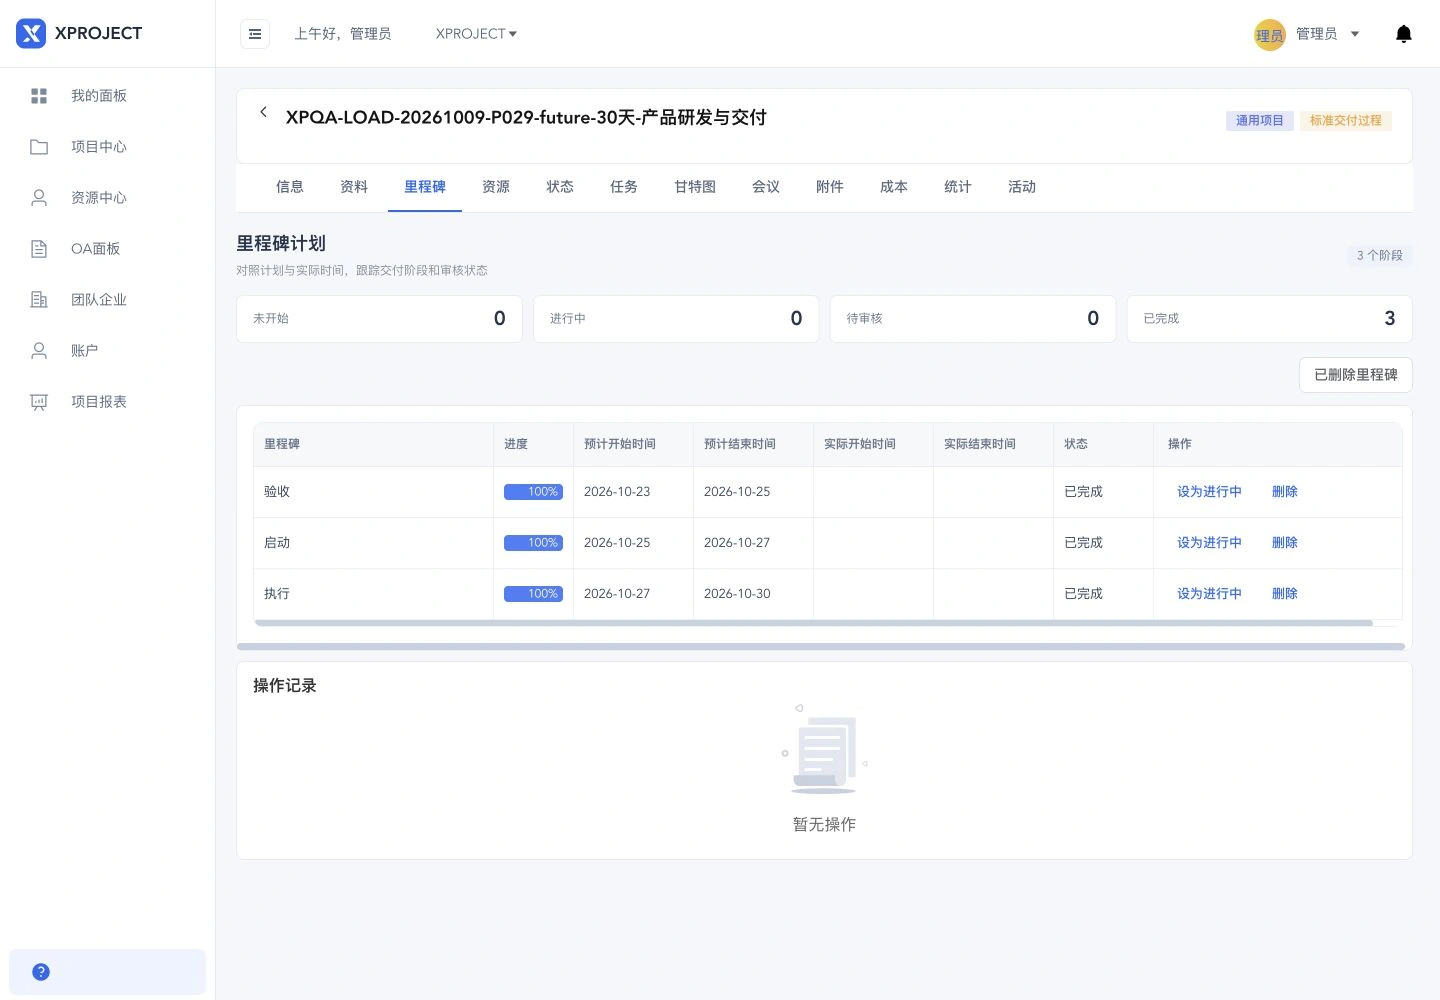This screenshot has height=1000, width=1440.
Task: Open 账户 user icon in sidebar
Action: pyautogui.click(x=39, y=351)
